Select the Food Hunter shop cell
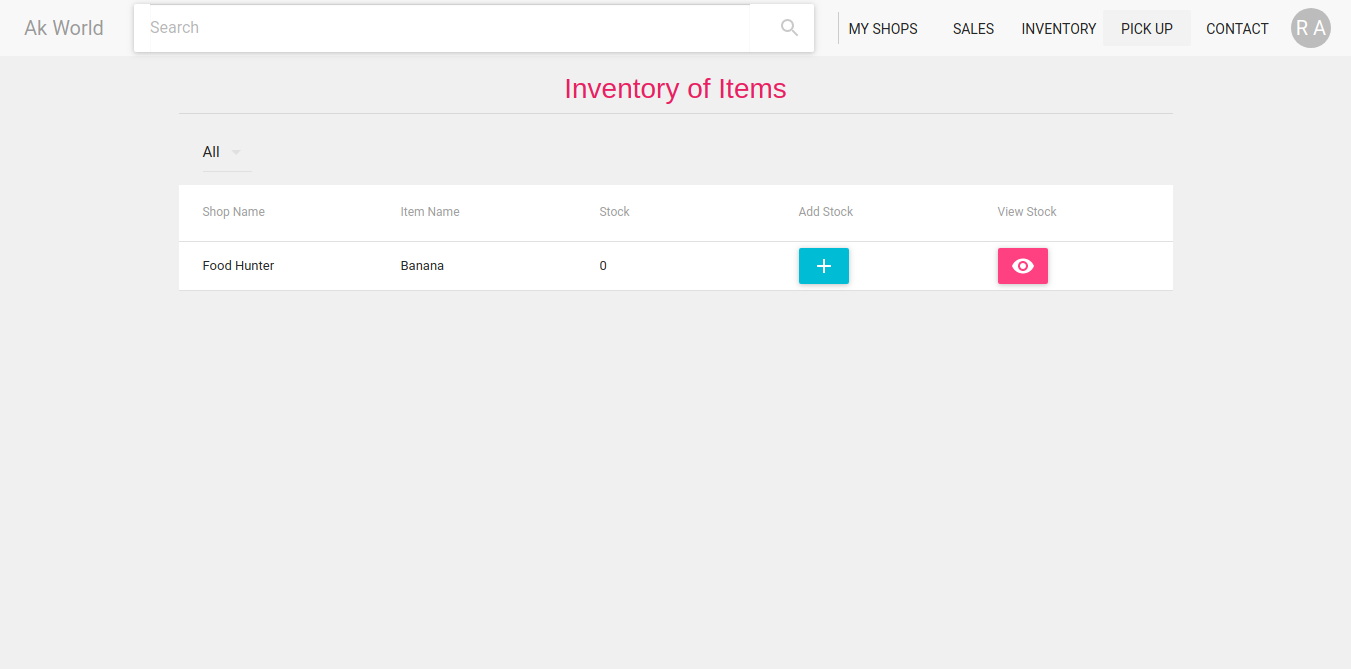 click(238, 266)
